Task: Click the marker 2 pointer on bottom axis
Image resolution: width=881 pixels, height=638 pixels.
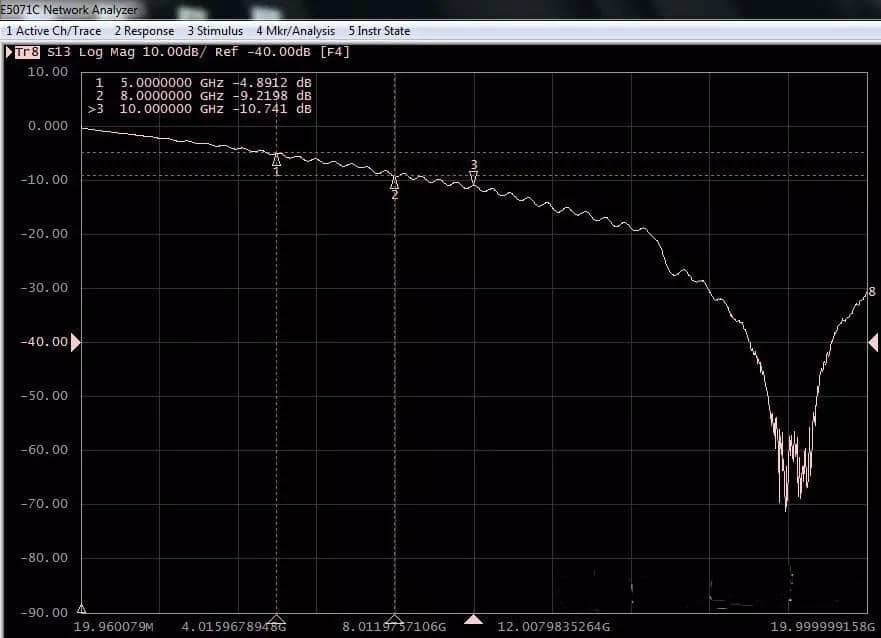Action: 395,619
